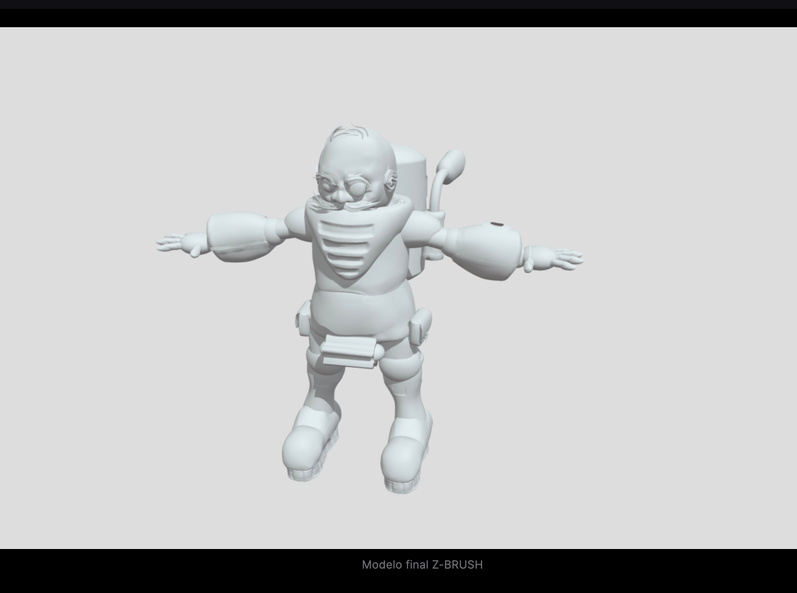
Task: Click the hand on the left side
Action: tap(178, 242)
